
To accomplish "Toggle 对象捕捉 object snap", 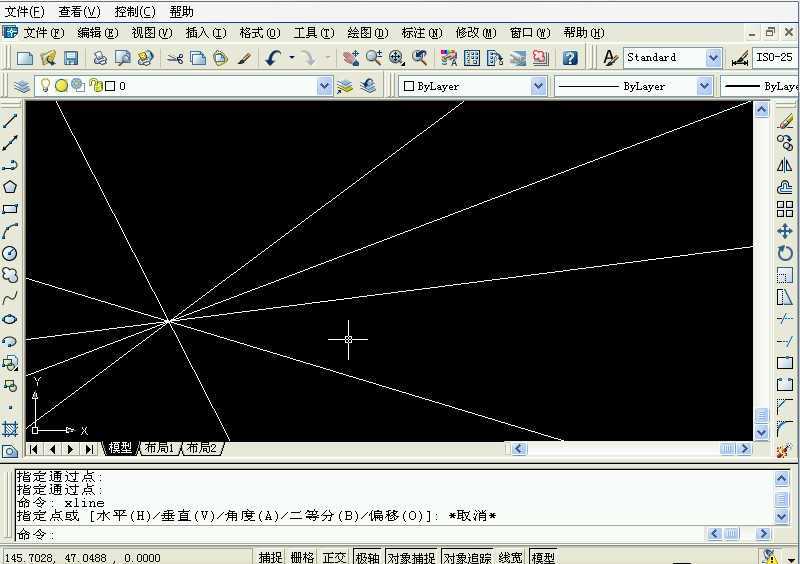I will (411, 557).
